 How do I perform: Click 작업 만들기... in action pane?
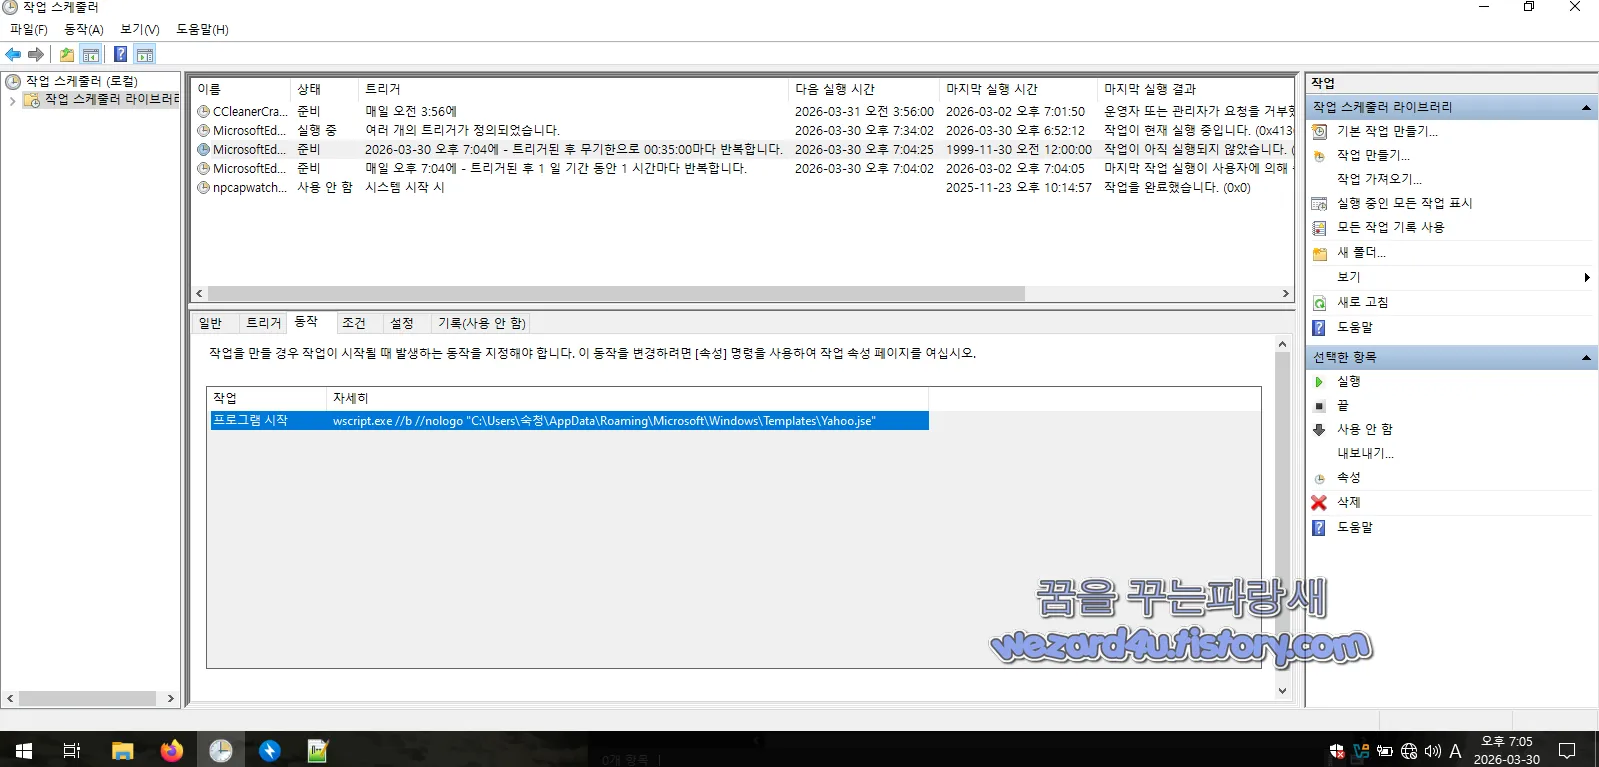point(1373,155)
